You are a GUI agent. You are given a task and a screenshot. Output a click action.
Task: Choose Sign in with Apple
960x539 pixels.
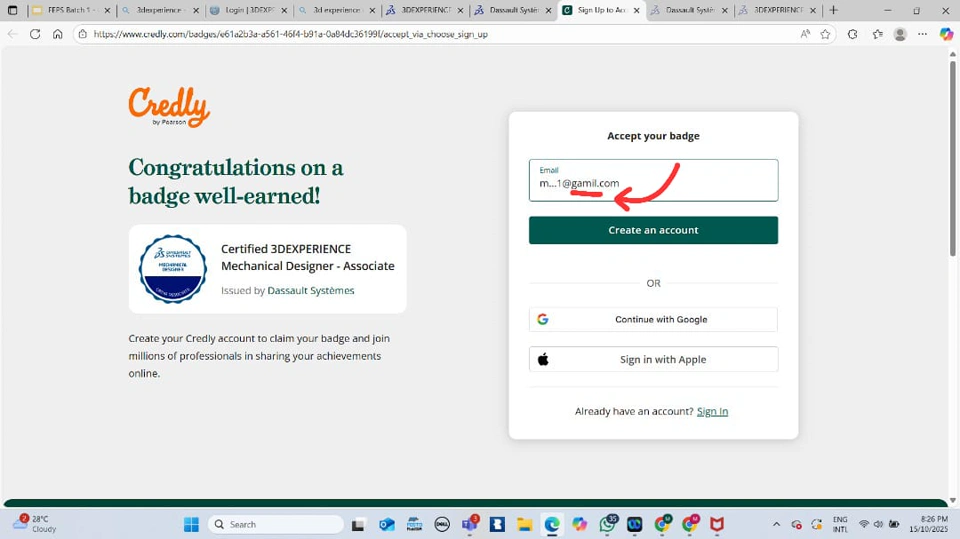click(653, 360)
